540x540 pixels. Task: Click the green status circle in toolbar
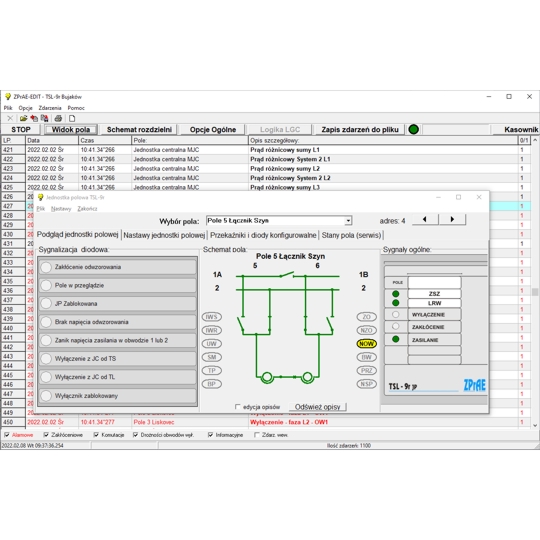413,129
